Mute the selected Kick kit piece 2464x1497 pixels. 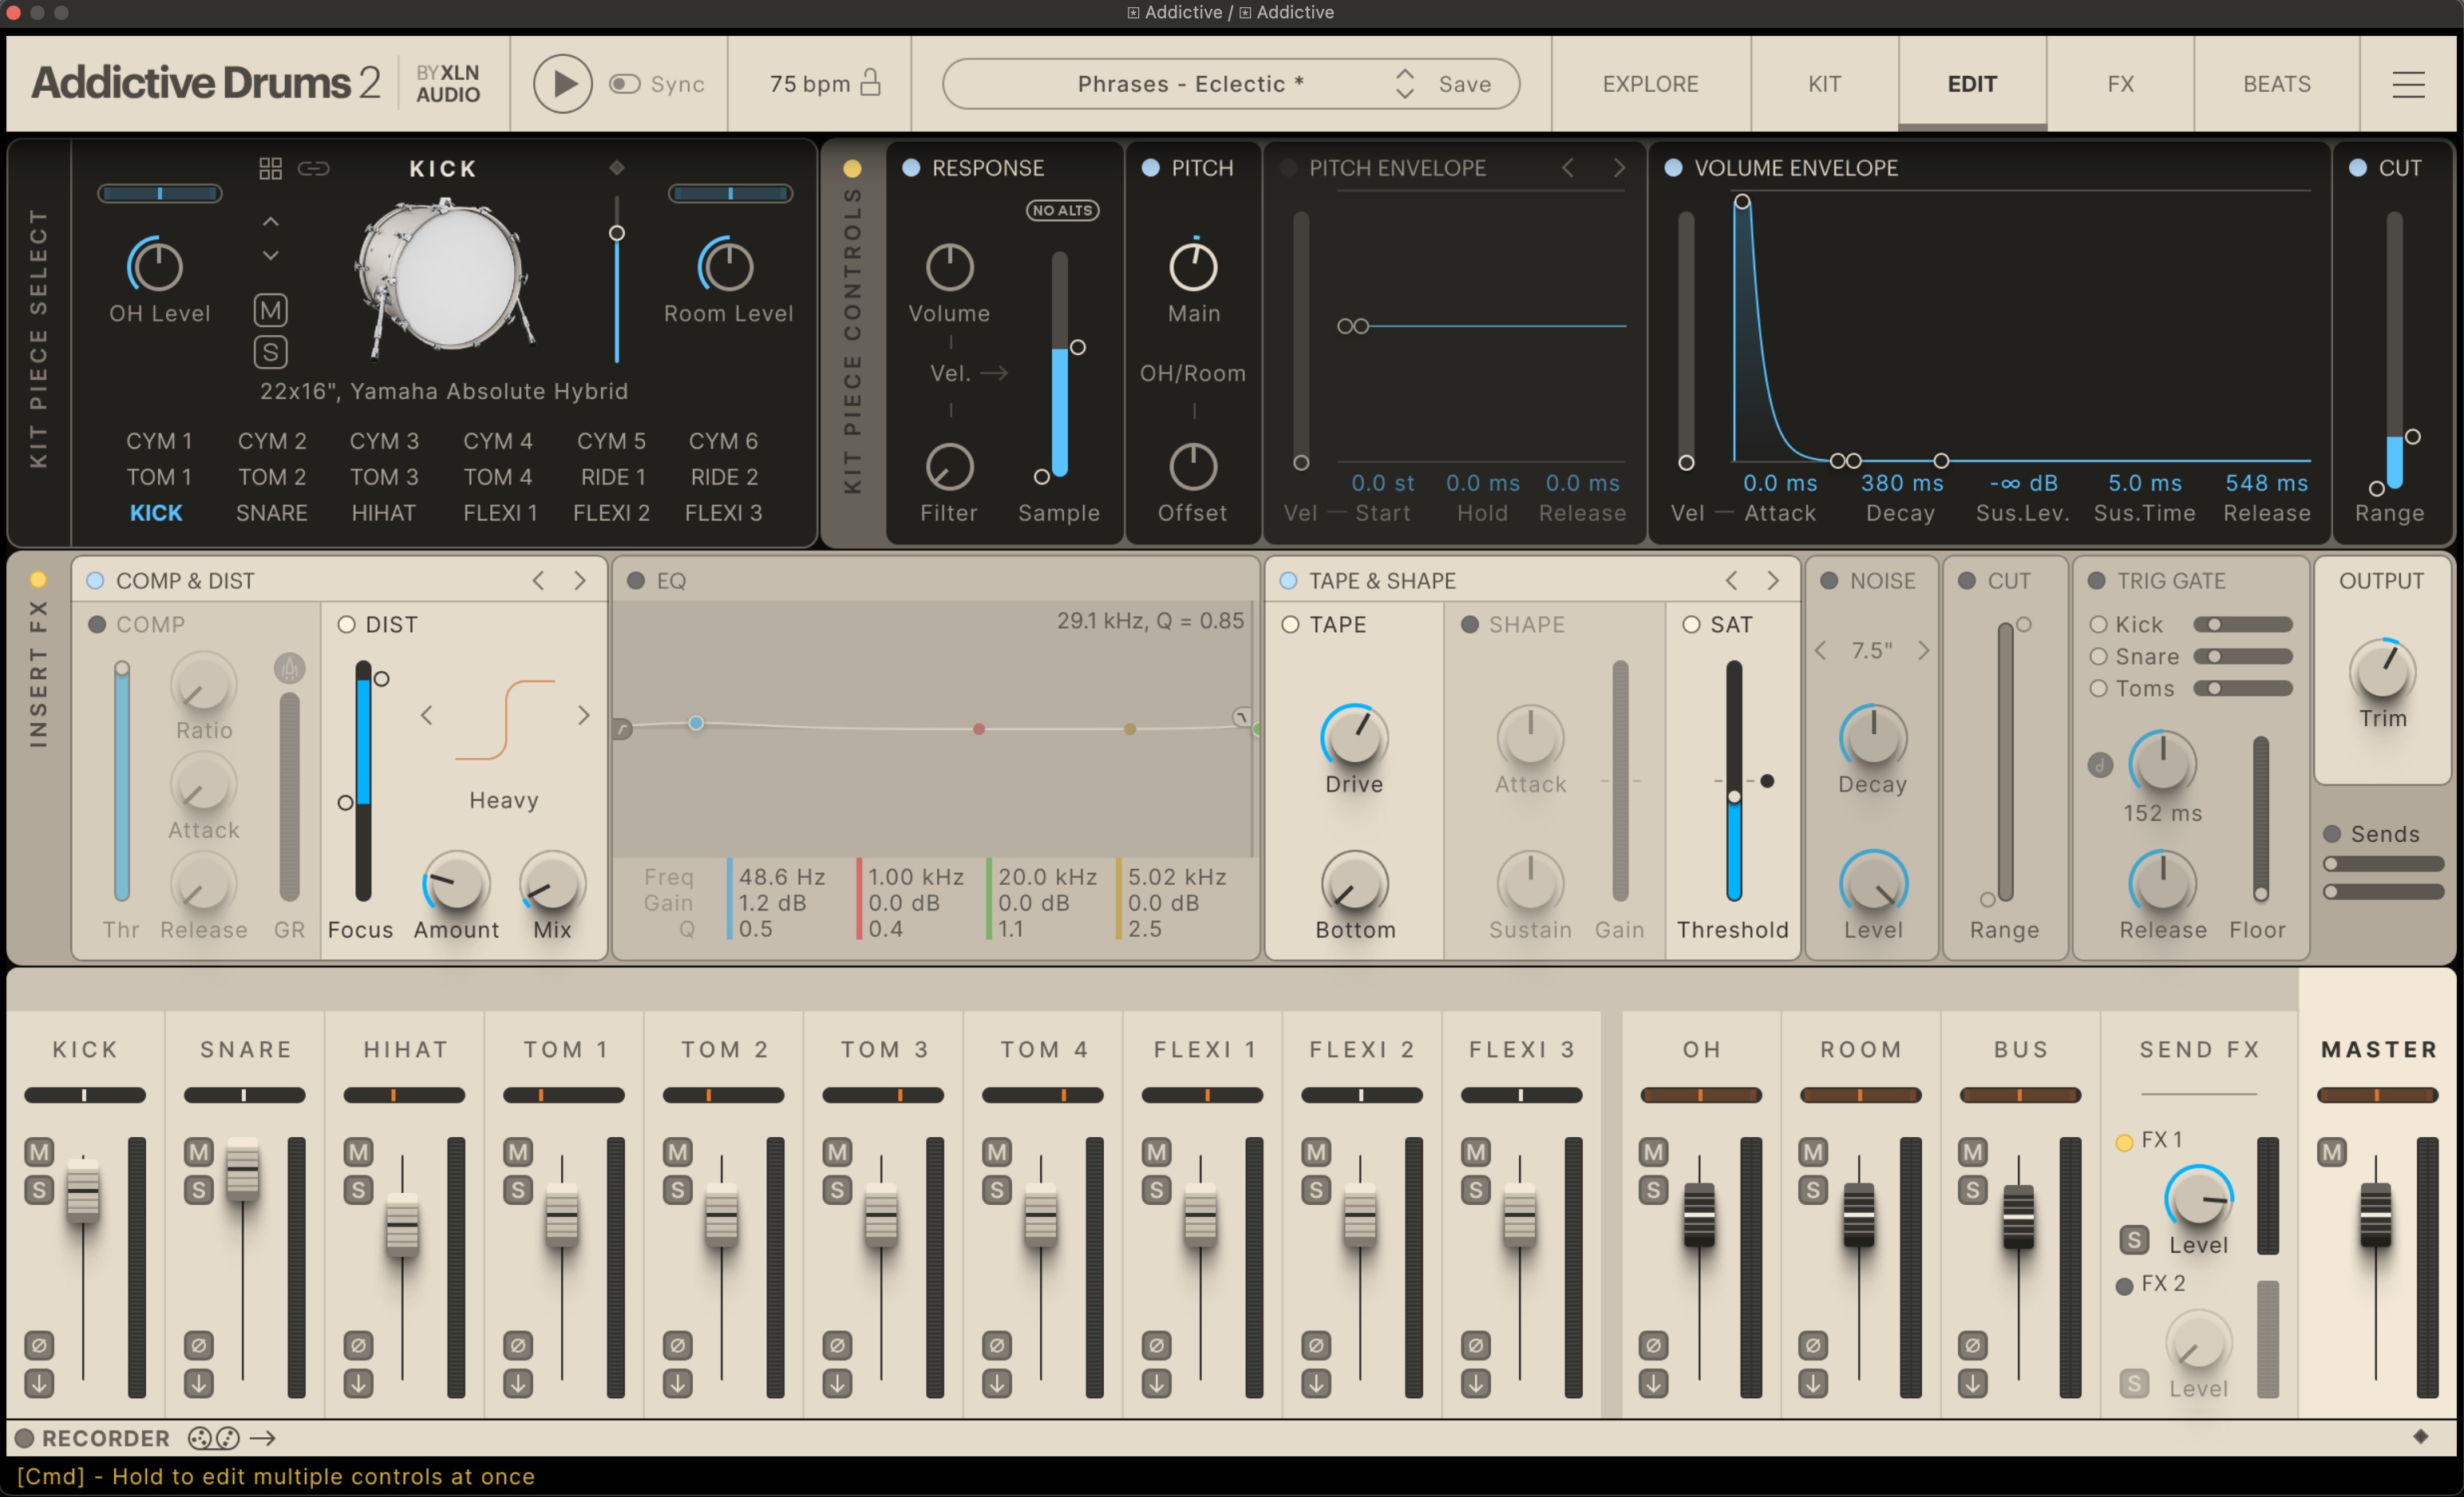pos(270,310)
